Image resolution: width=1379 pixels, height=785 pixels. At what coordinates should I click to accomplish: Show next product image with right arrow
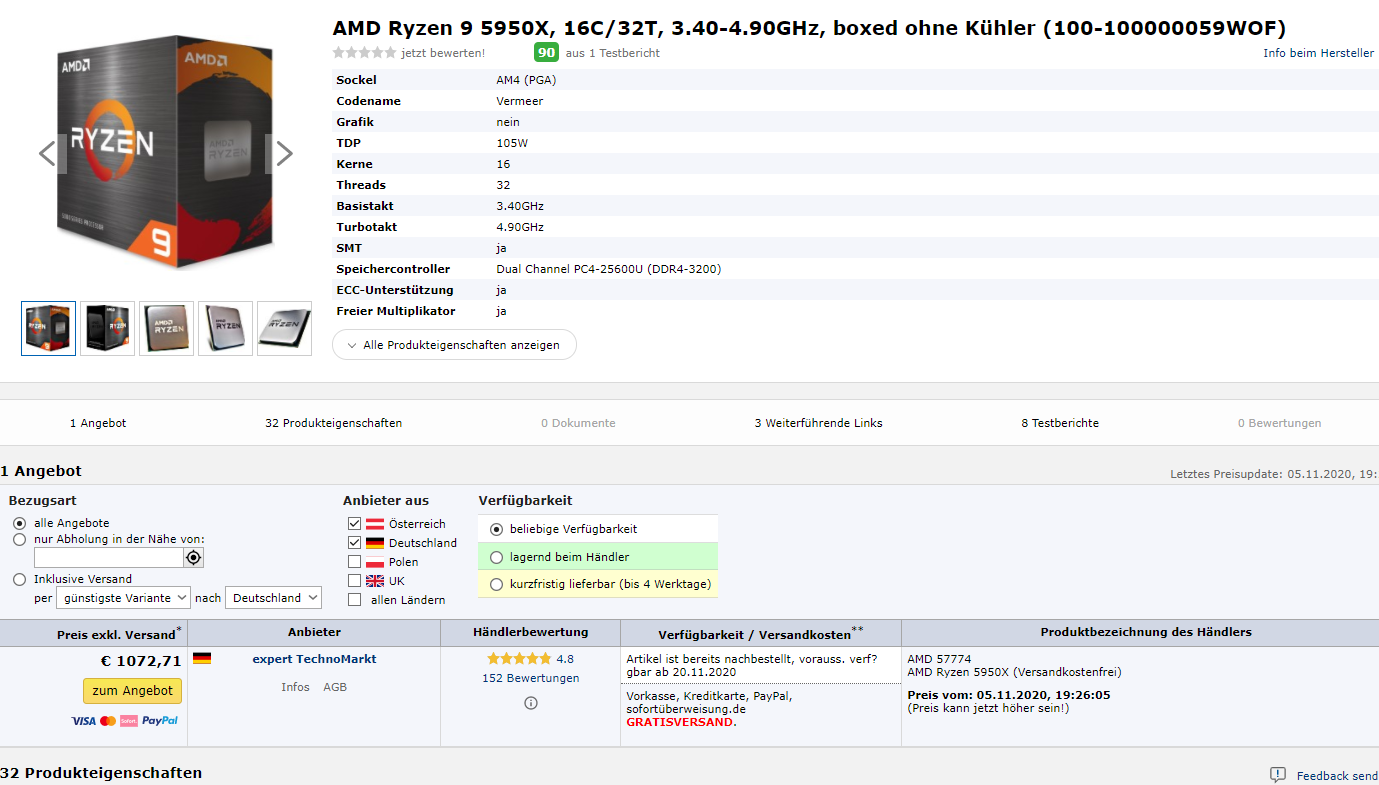pyautogui.click(x=284, y=154)
